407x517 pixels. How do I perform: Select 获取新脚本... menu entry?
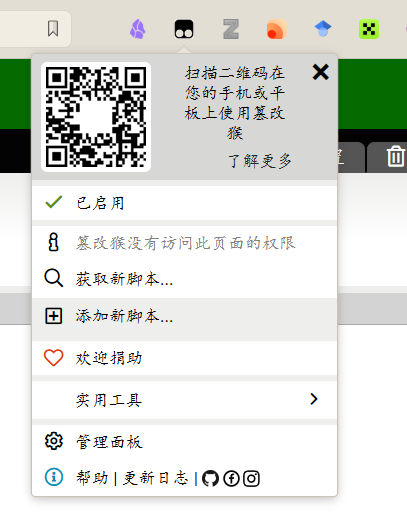(184, 279)
